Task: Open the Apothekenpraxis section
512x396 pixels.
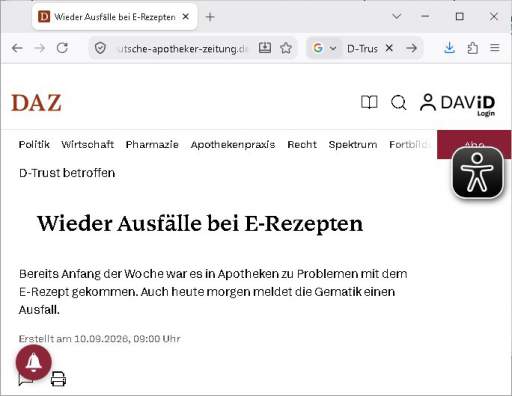Action: point(233,144)
